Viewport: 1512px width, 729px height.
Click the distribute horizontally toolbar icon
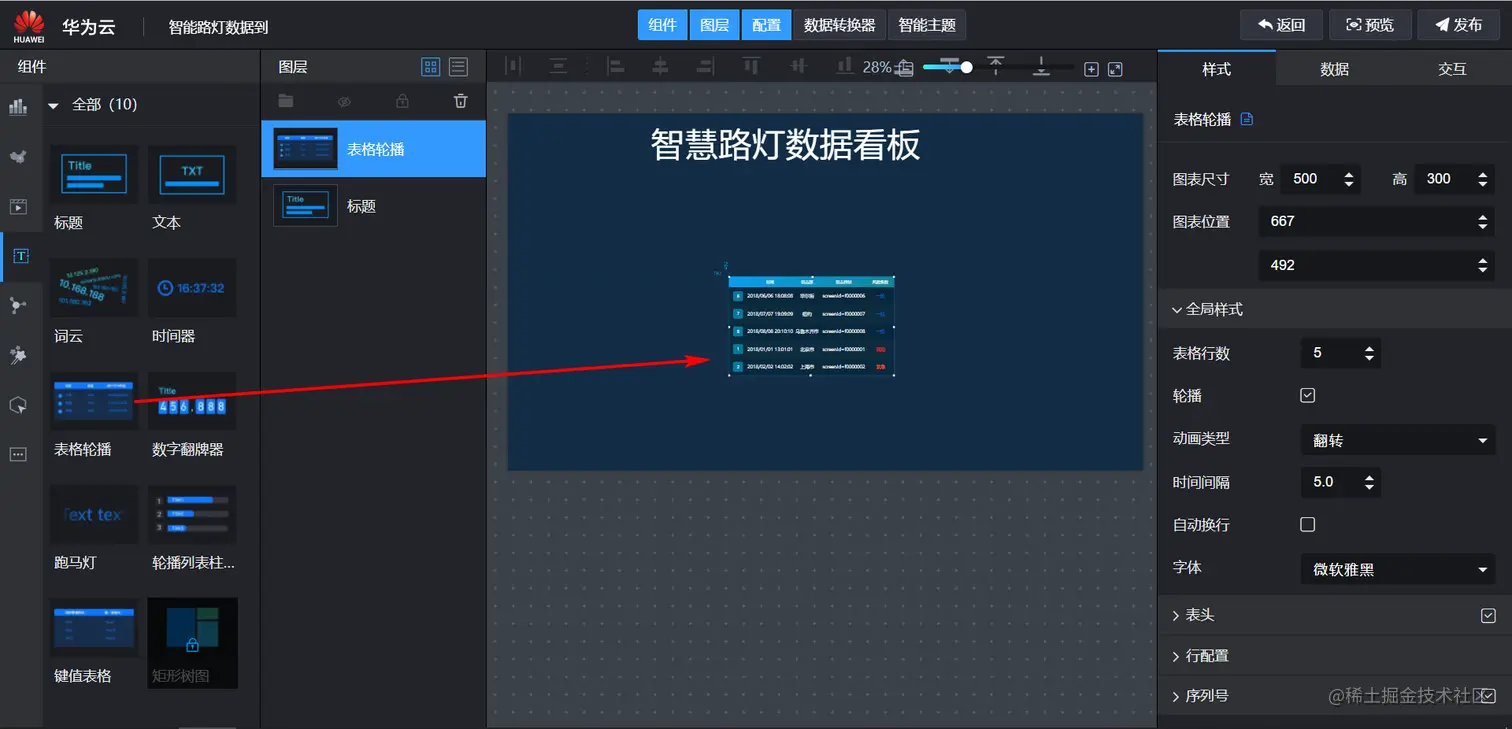pos(513,67)
